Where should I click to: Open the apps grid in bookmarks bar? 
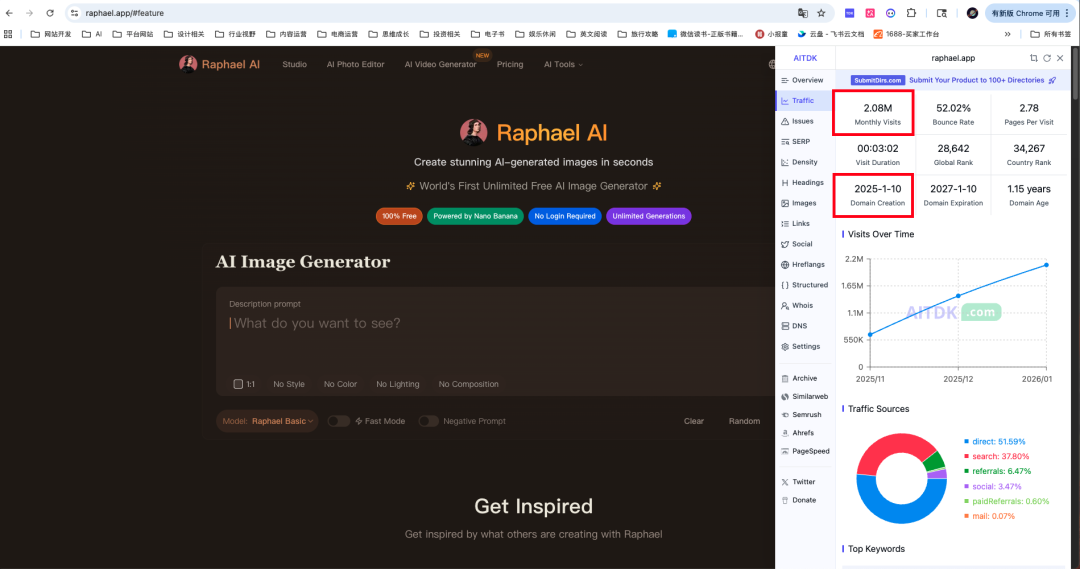(x=8, y=34)
